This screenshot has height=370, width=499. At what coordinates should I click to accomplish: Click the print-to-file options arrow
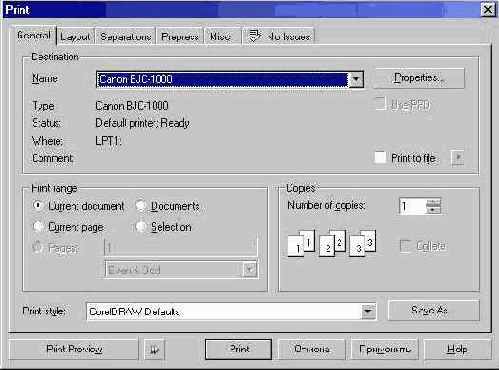pyautogui.click(x=458, y=158)
